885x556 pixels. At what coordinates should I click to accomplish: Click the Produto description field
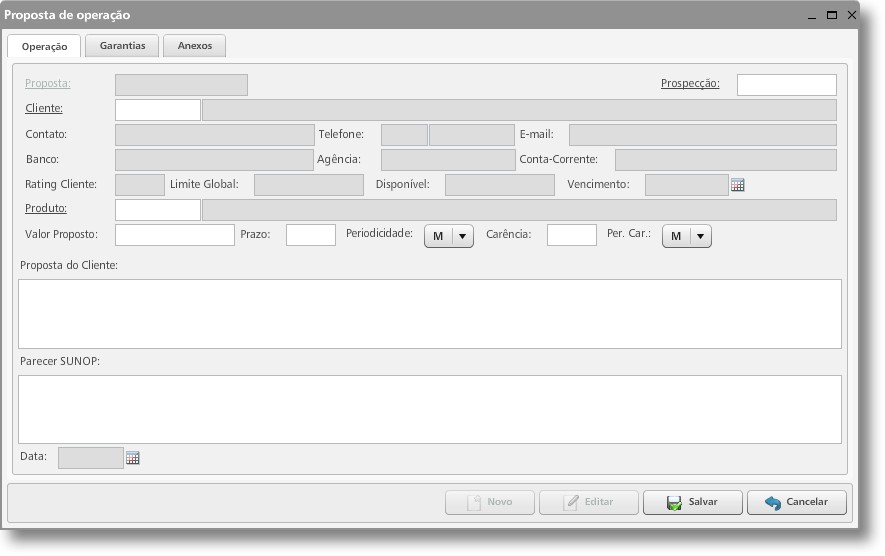(x=519, y=209)
